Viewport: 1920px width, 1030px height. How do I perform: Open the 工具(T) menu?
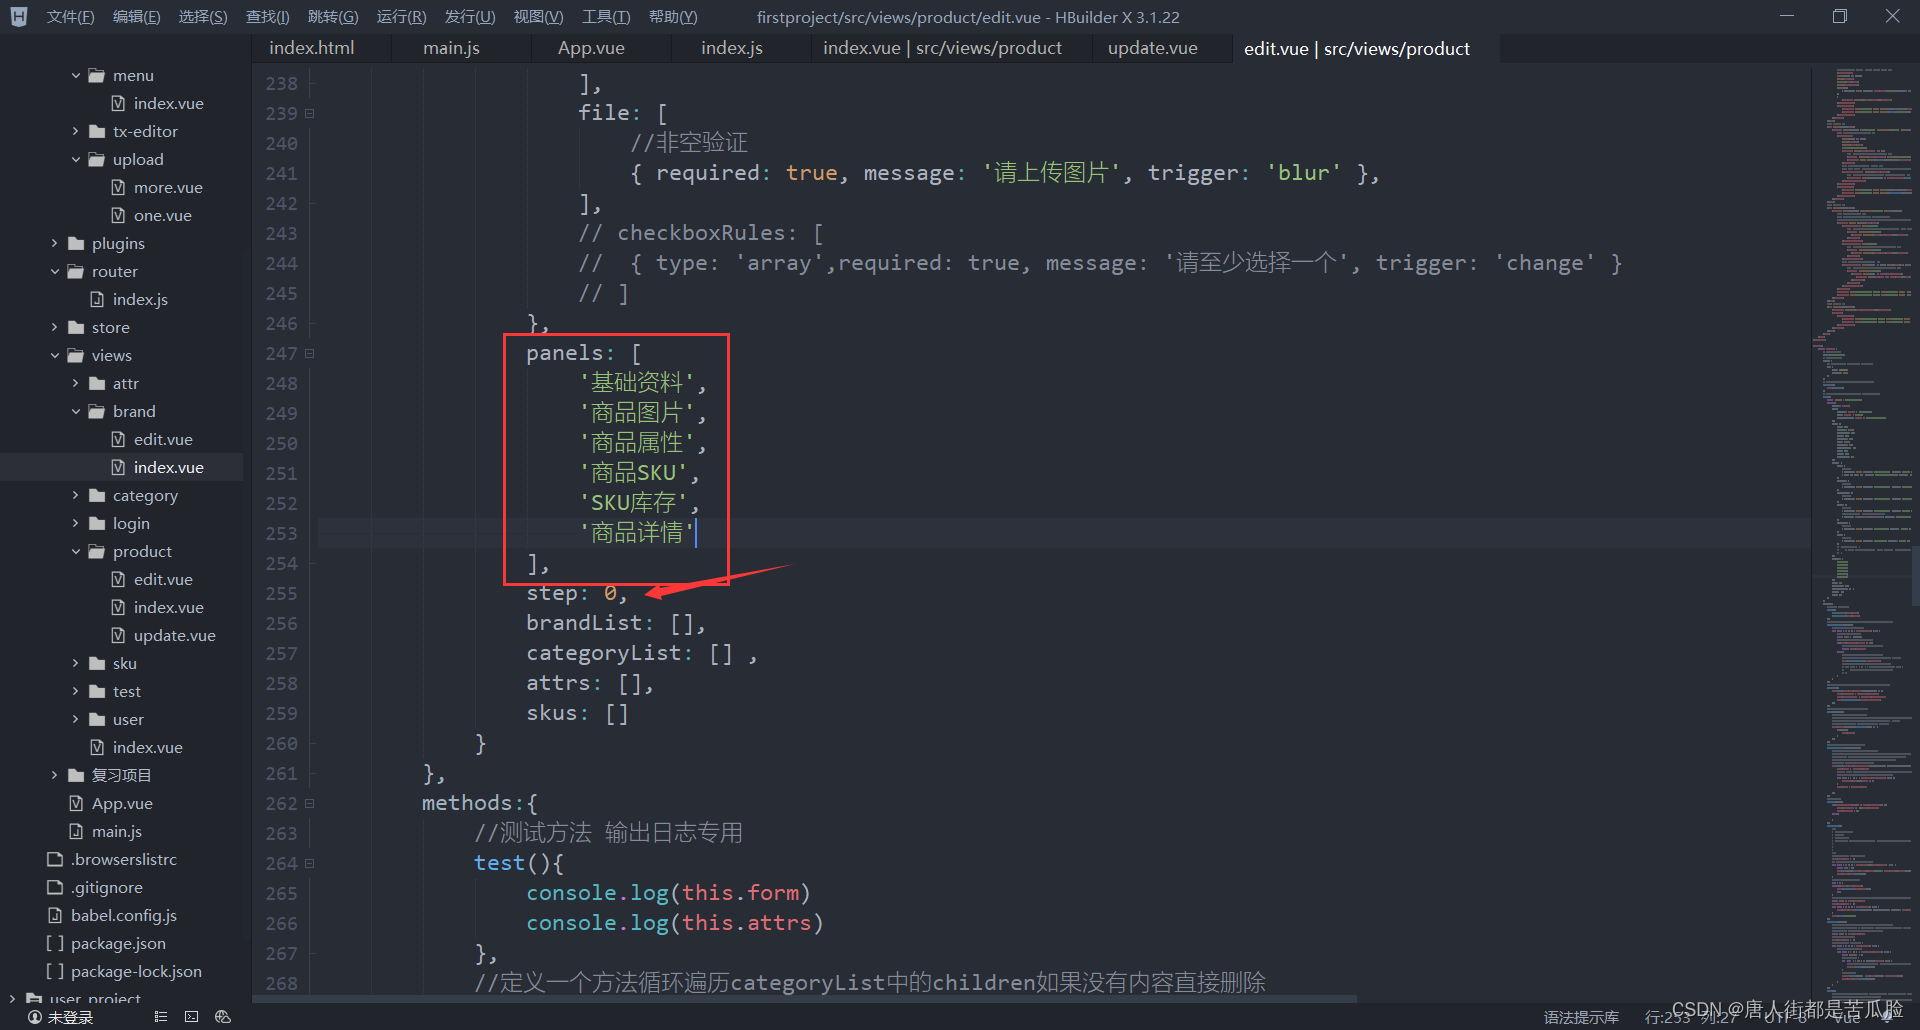pyautogui.click(x=606, y=17)
